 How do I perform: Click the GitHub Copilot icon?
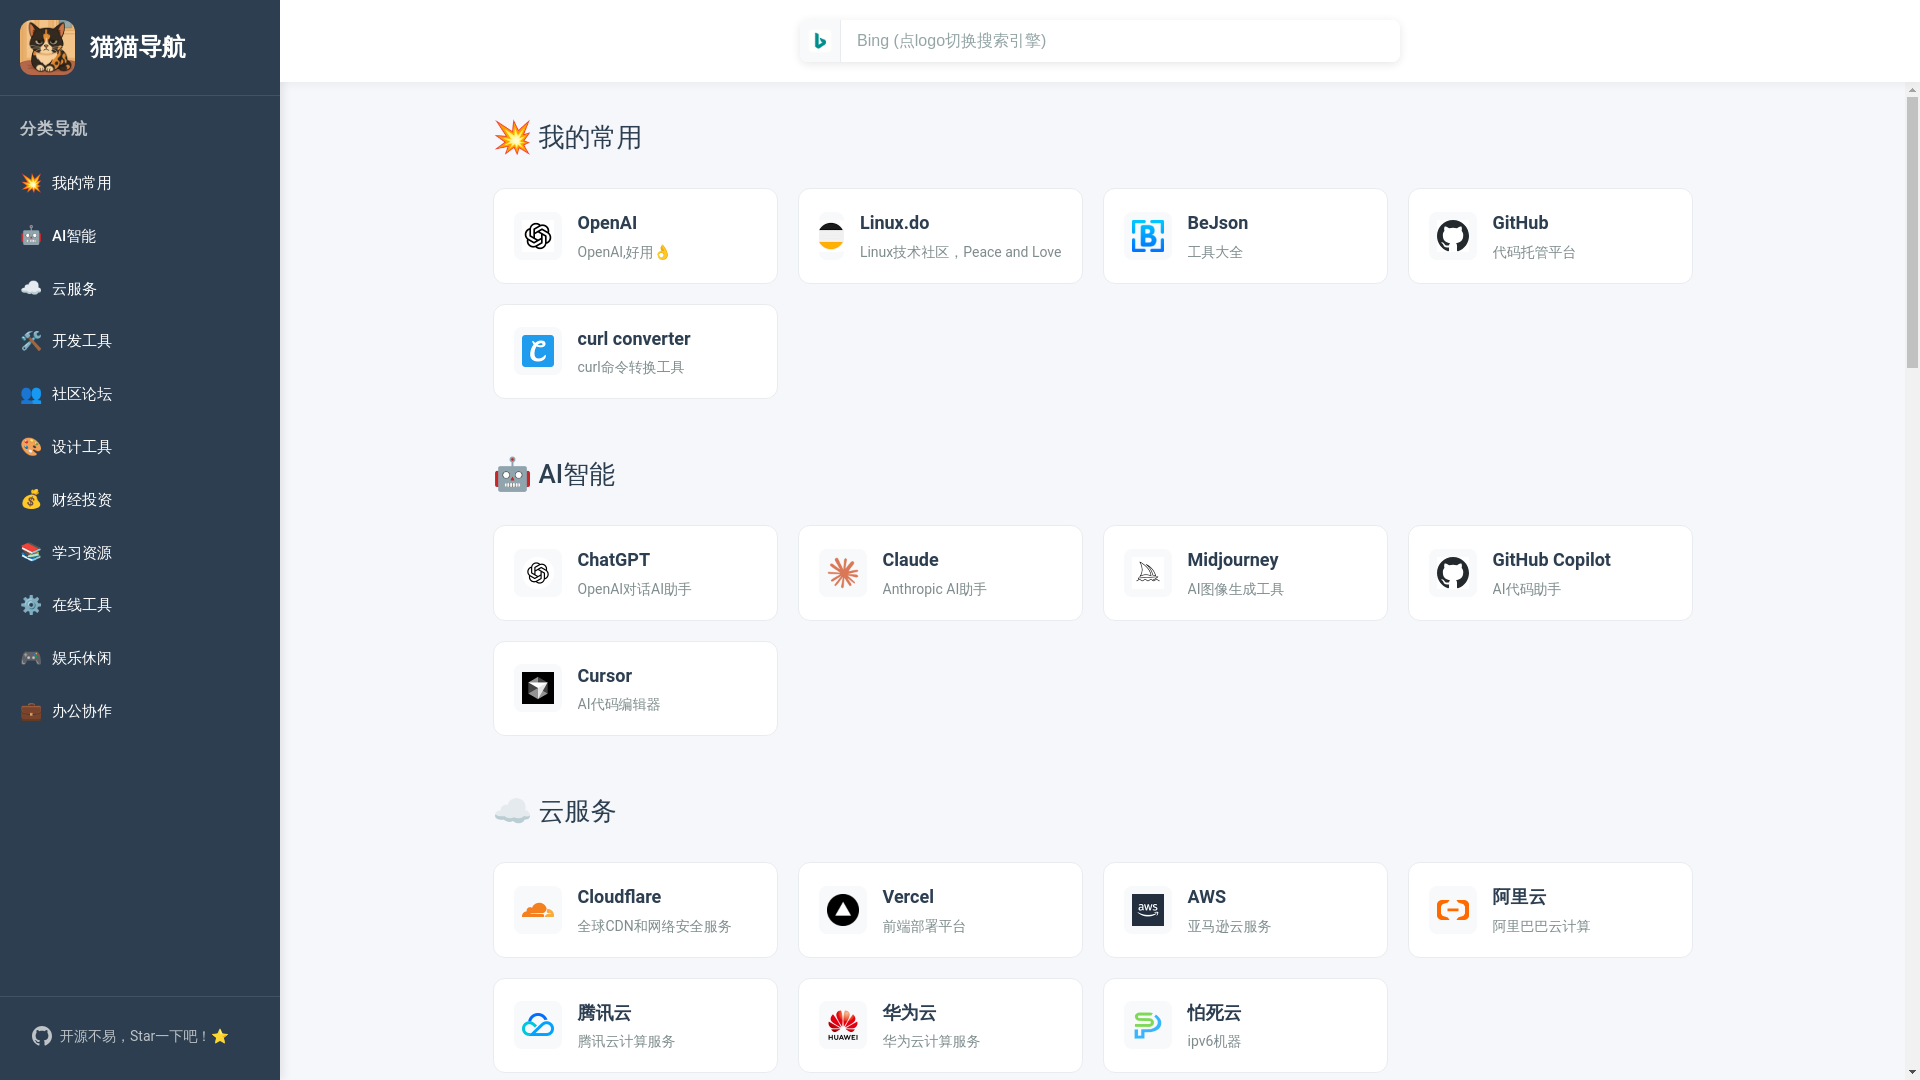[x=1453, y=573]
